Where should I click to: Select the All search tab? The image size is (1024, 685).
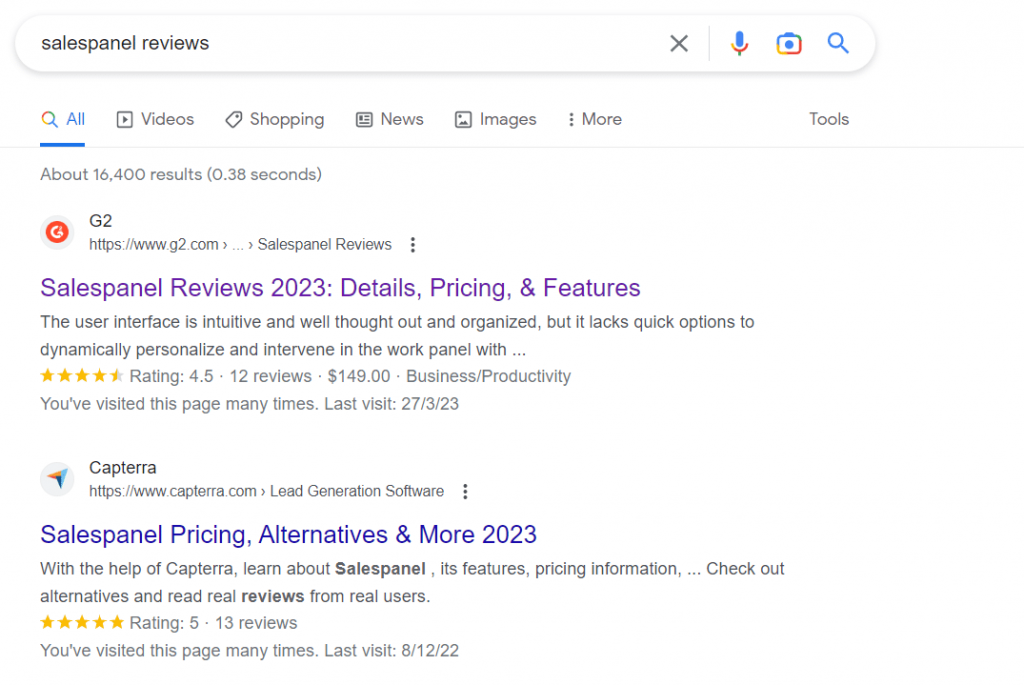63,119
